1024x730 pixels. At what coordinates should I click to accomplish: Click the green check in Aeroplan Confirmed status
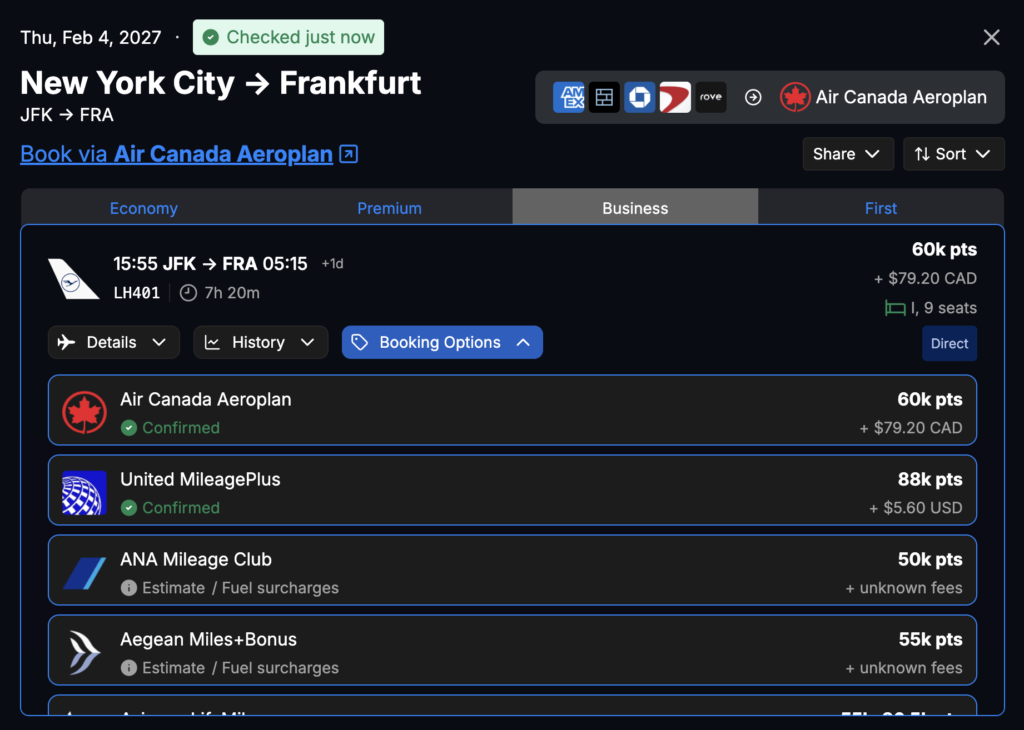[x=129, y=428]
